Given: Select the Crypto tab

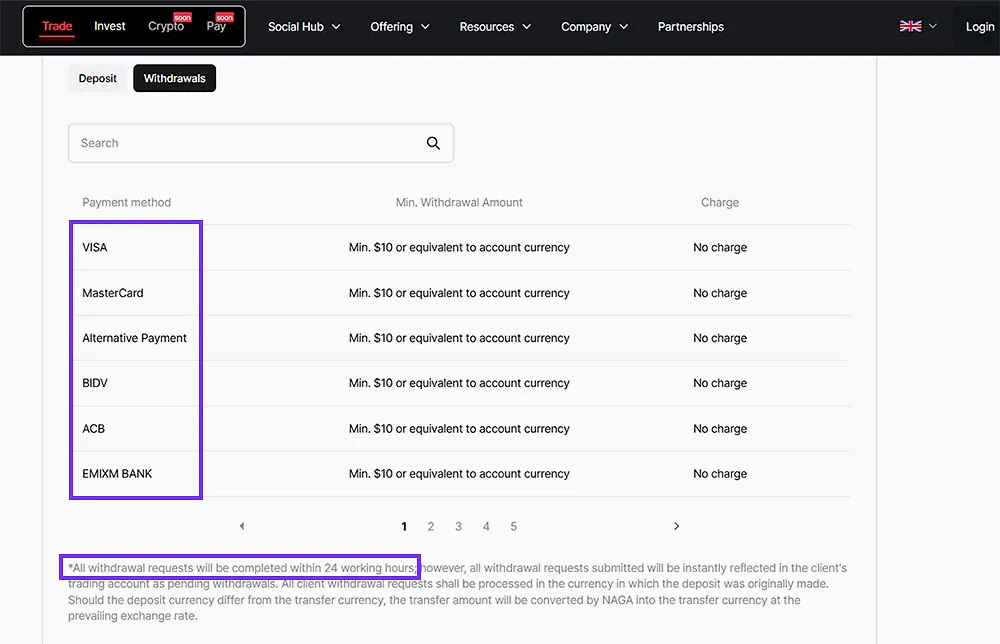Looking at the screenshot, I should [166, 26].
